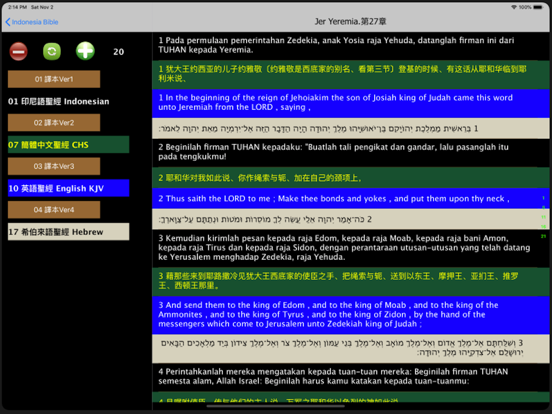Tap the green plus increase font icon

pyautogui.click(x=85, y=51)
